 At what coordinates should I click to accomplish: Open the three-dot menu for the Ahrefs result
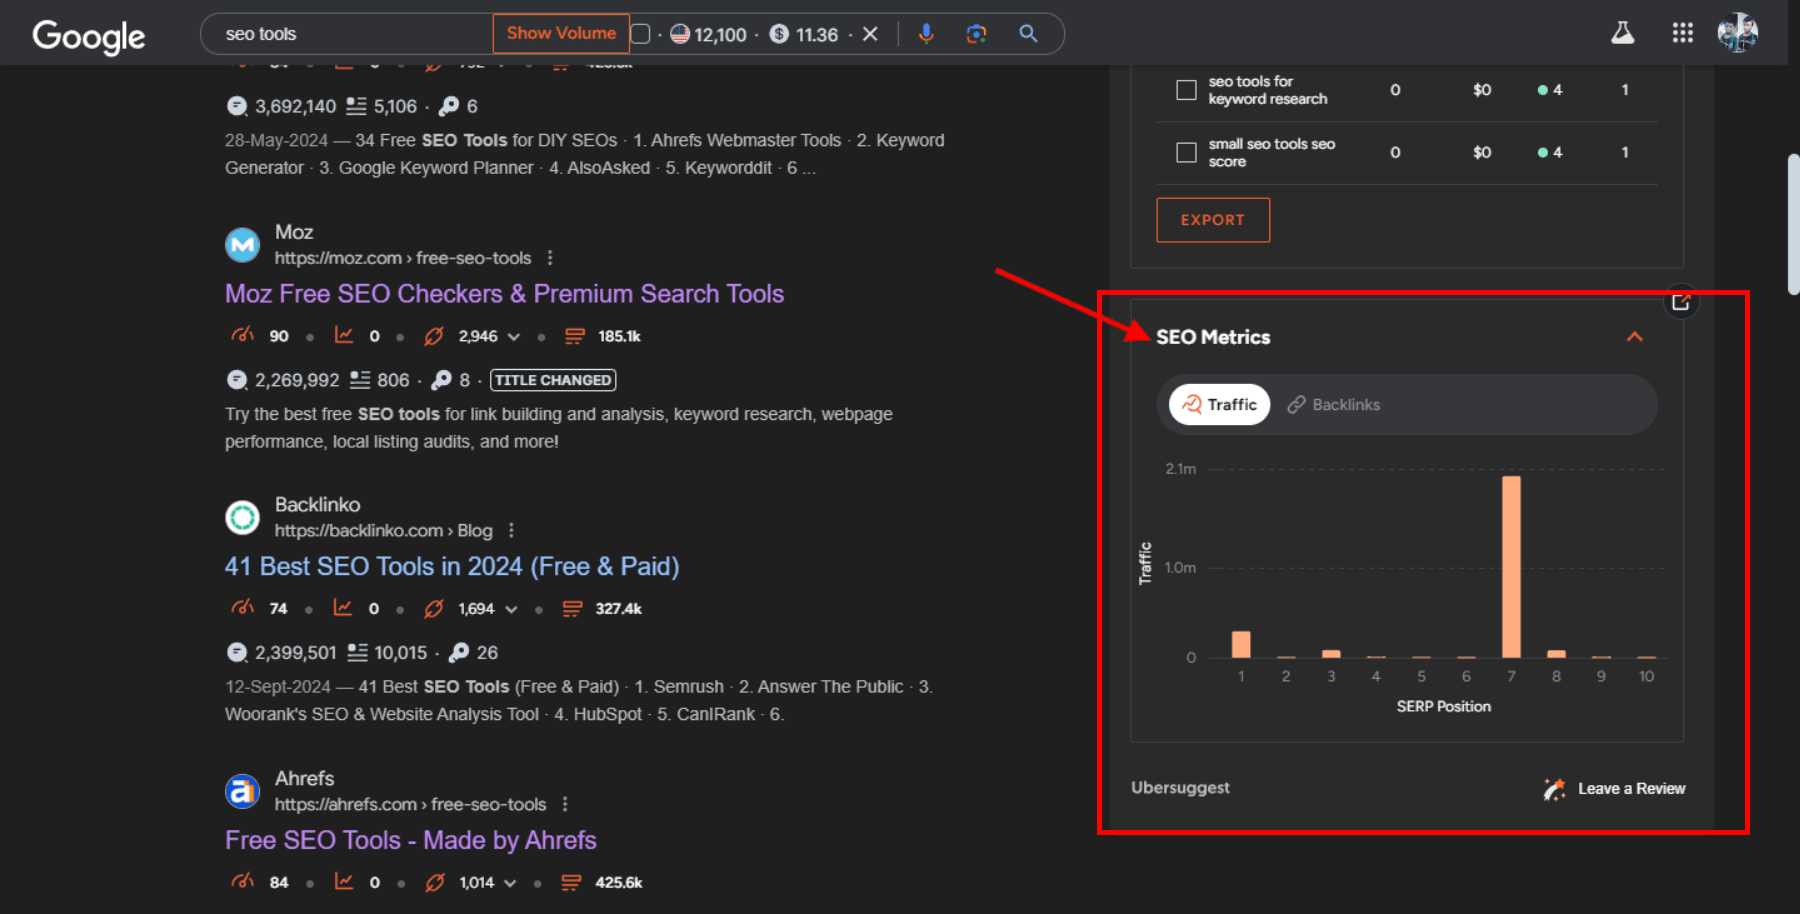coord(565,804)
